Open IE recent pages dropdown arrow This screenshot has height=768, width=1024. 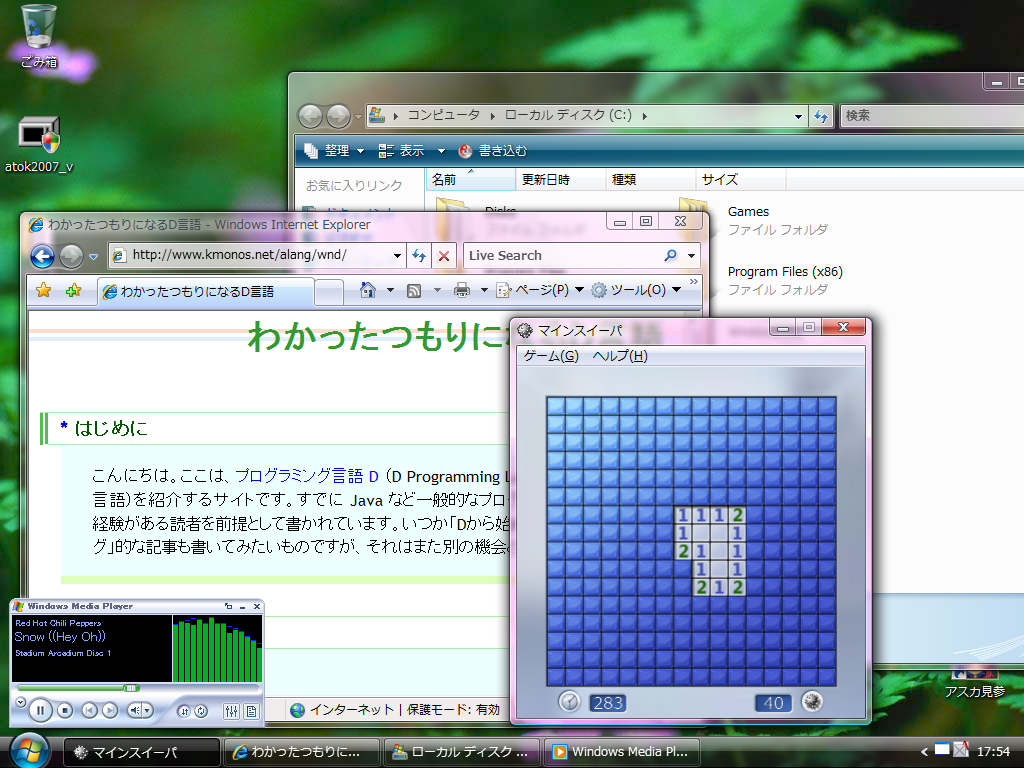pos(93,257)
